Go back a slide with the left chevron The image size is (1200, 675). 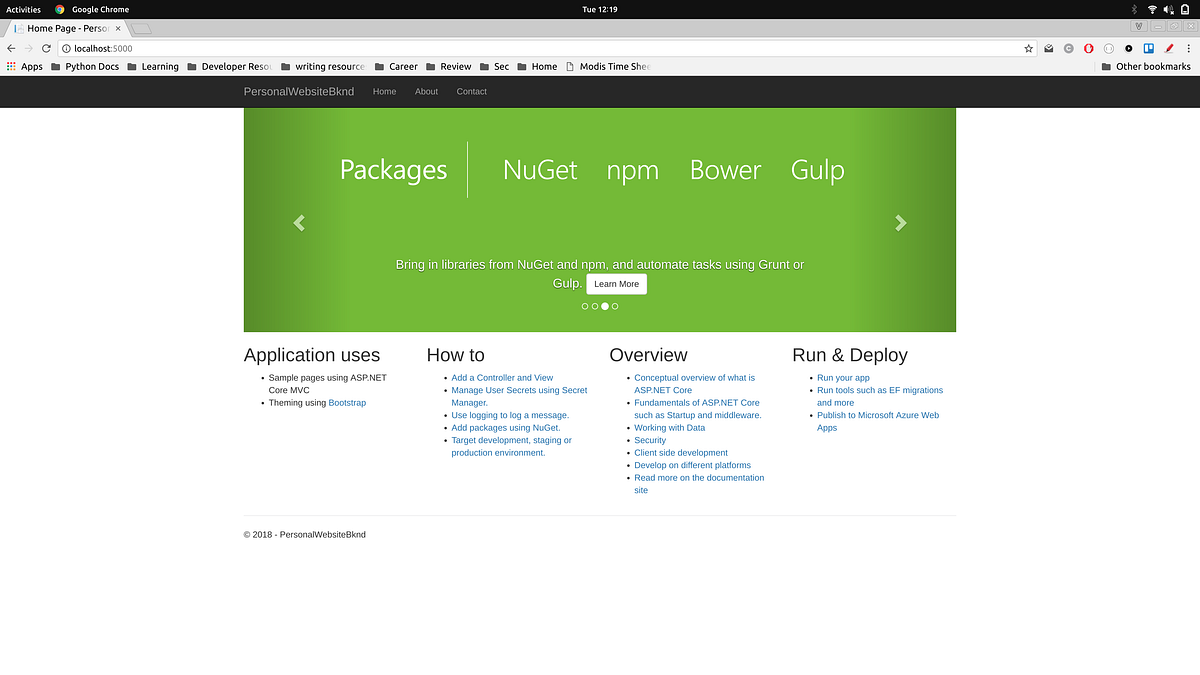pyautogui.click(x=299, y=223)
